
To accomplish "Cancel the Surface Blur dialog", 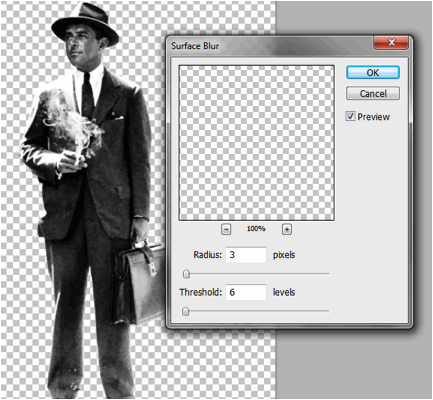I will click(373, 93).
